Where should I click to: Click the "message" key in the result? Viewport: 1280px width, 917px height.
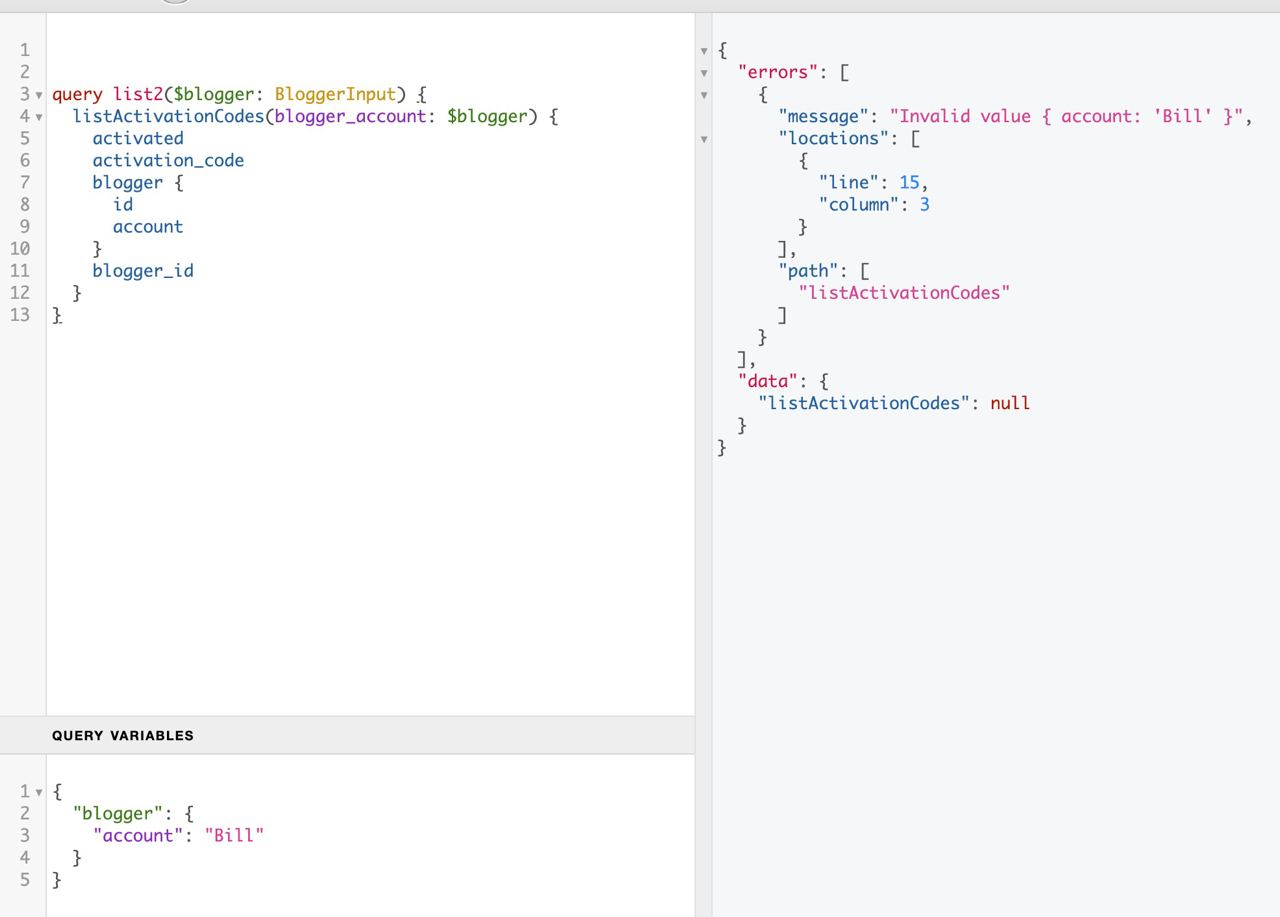(x=824, y=116)
